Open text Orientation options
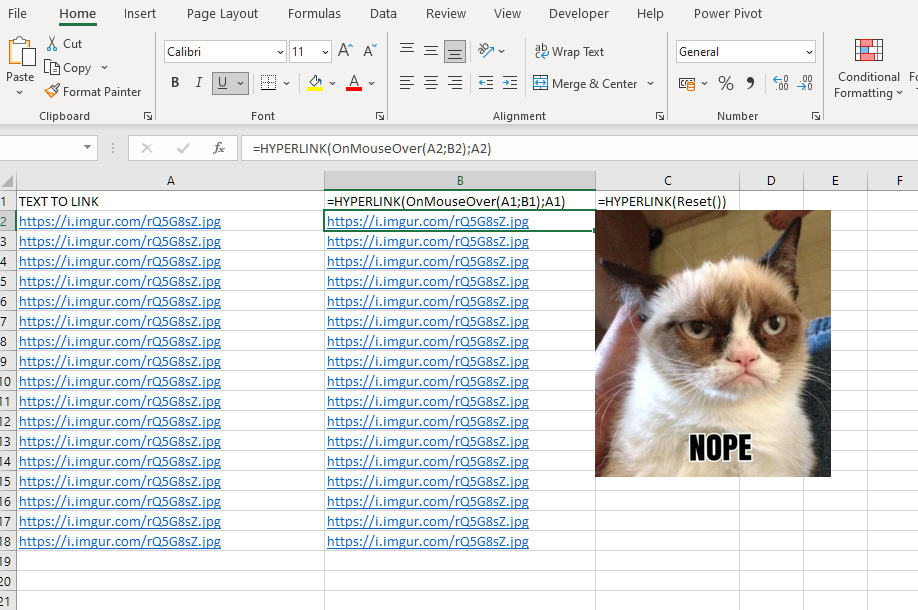The width and height of the screenshot is (918, 610). 486,51
